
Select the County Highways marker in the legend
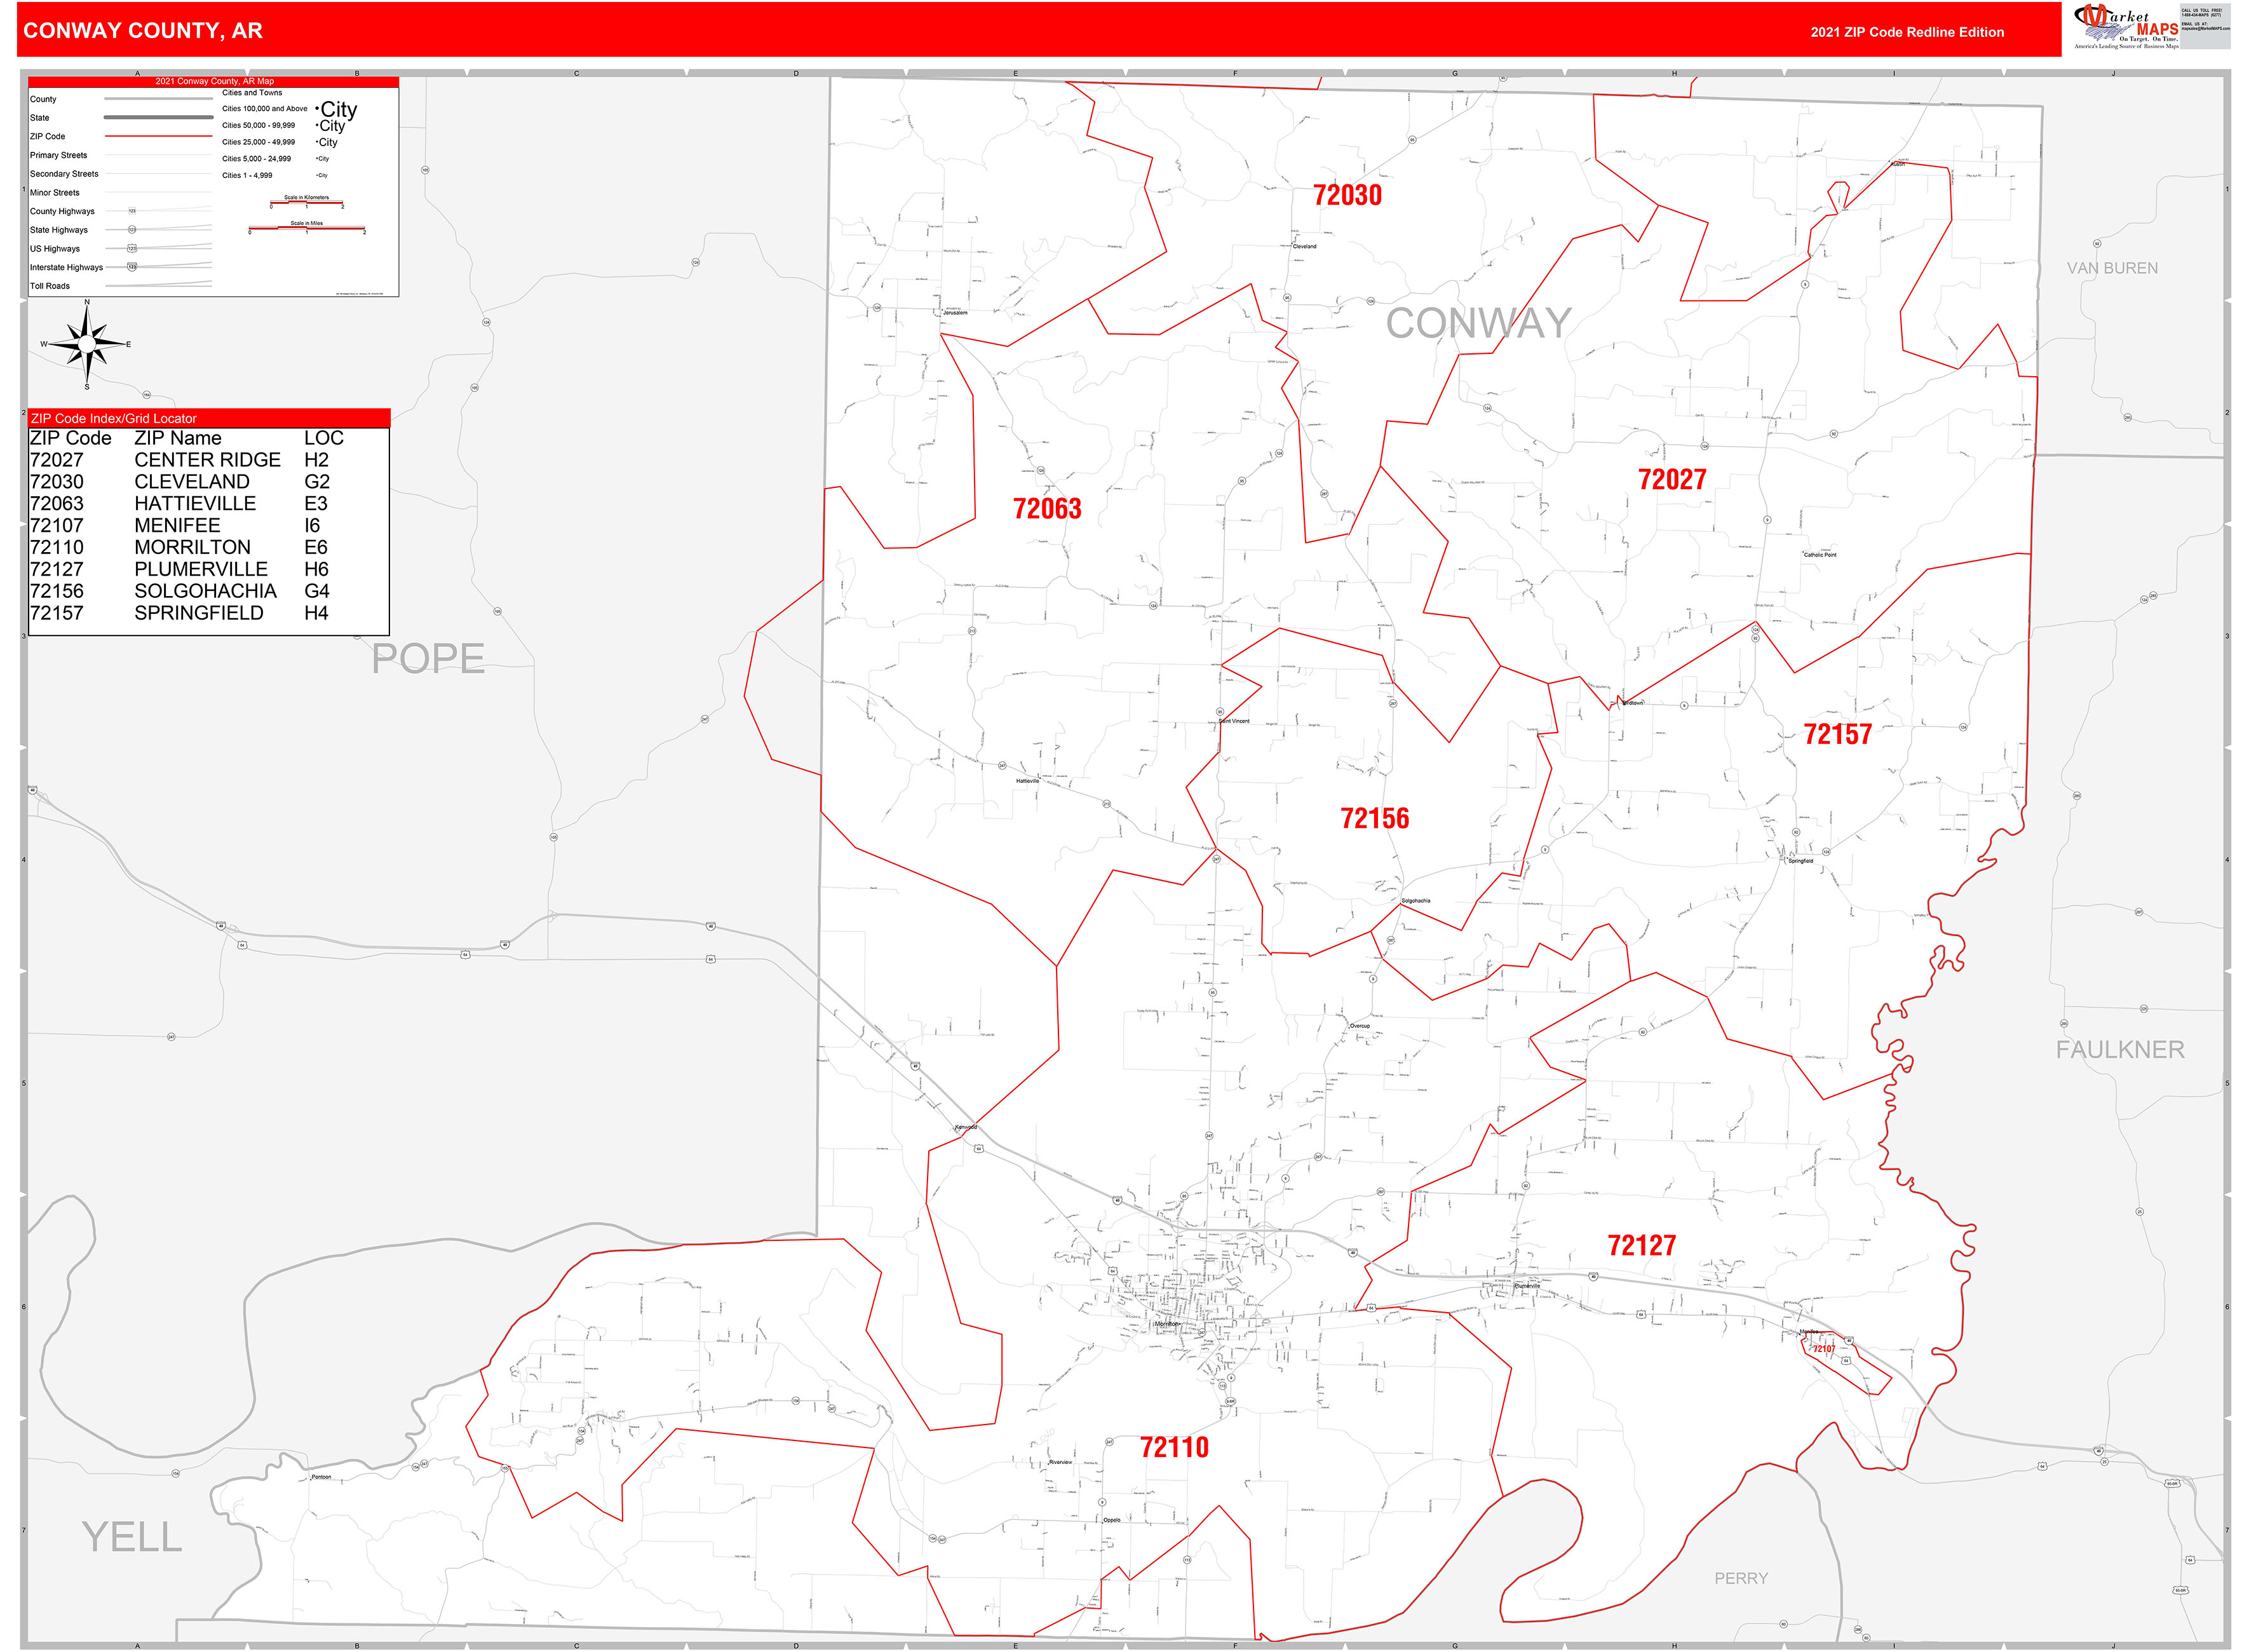coord(132,211)
